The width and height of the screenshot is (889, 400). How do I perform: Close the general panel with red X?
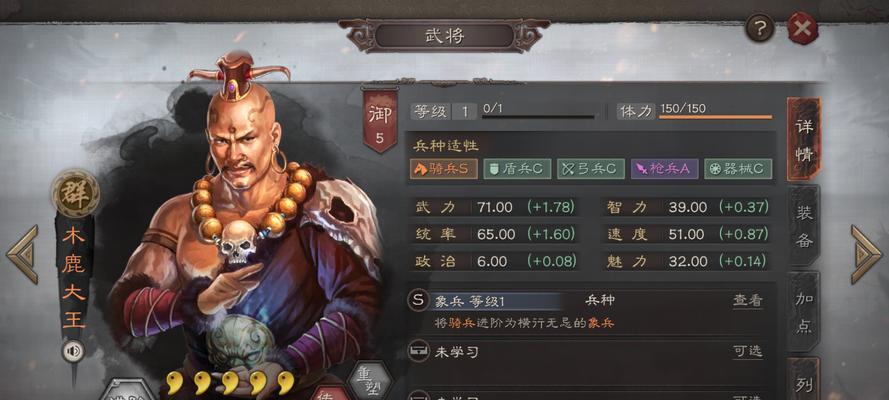click(x=802, y=28)
